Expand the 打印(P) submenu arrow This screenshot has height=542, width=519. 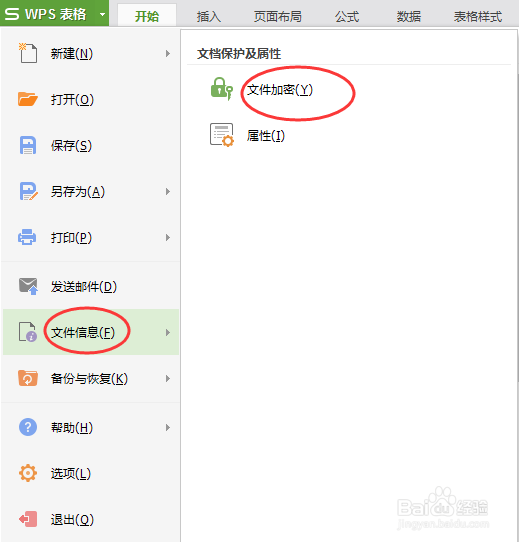168,237
